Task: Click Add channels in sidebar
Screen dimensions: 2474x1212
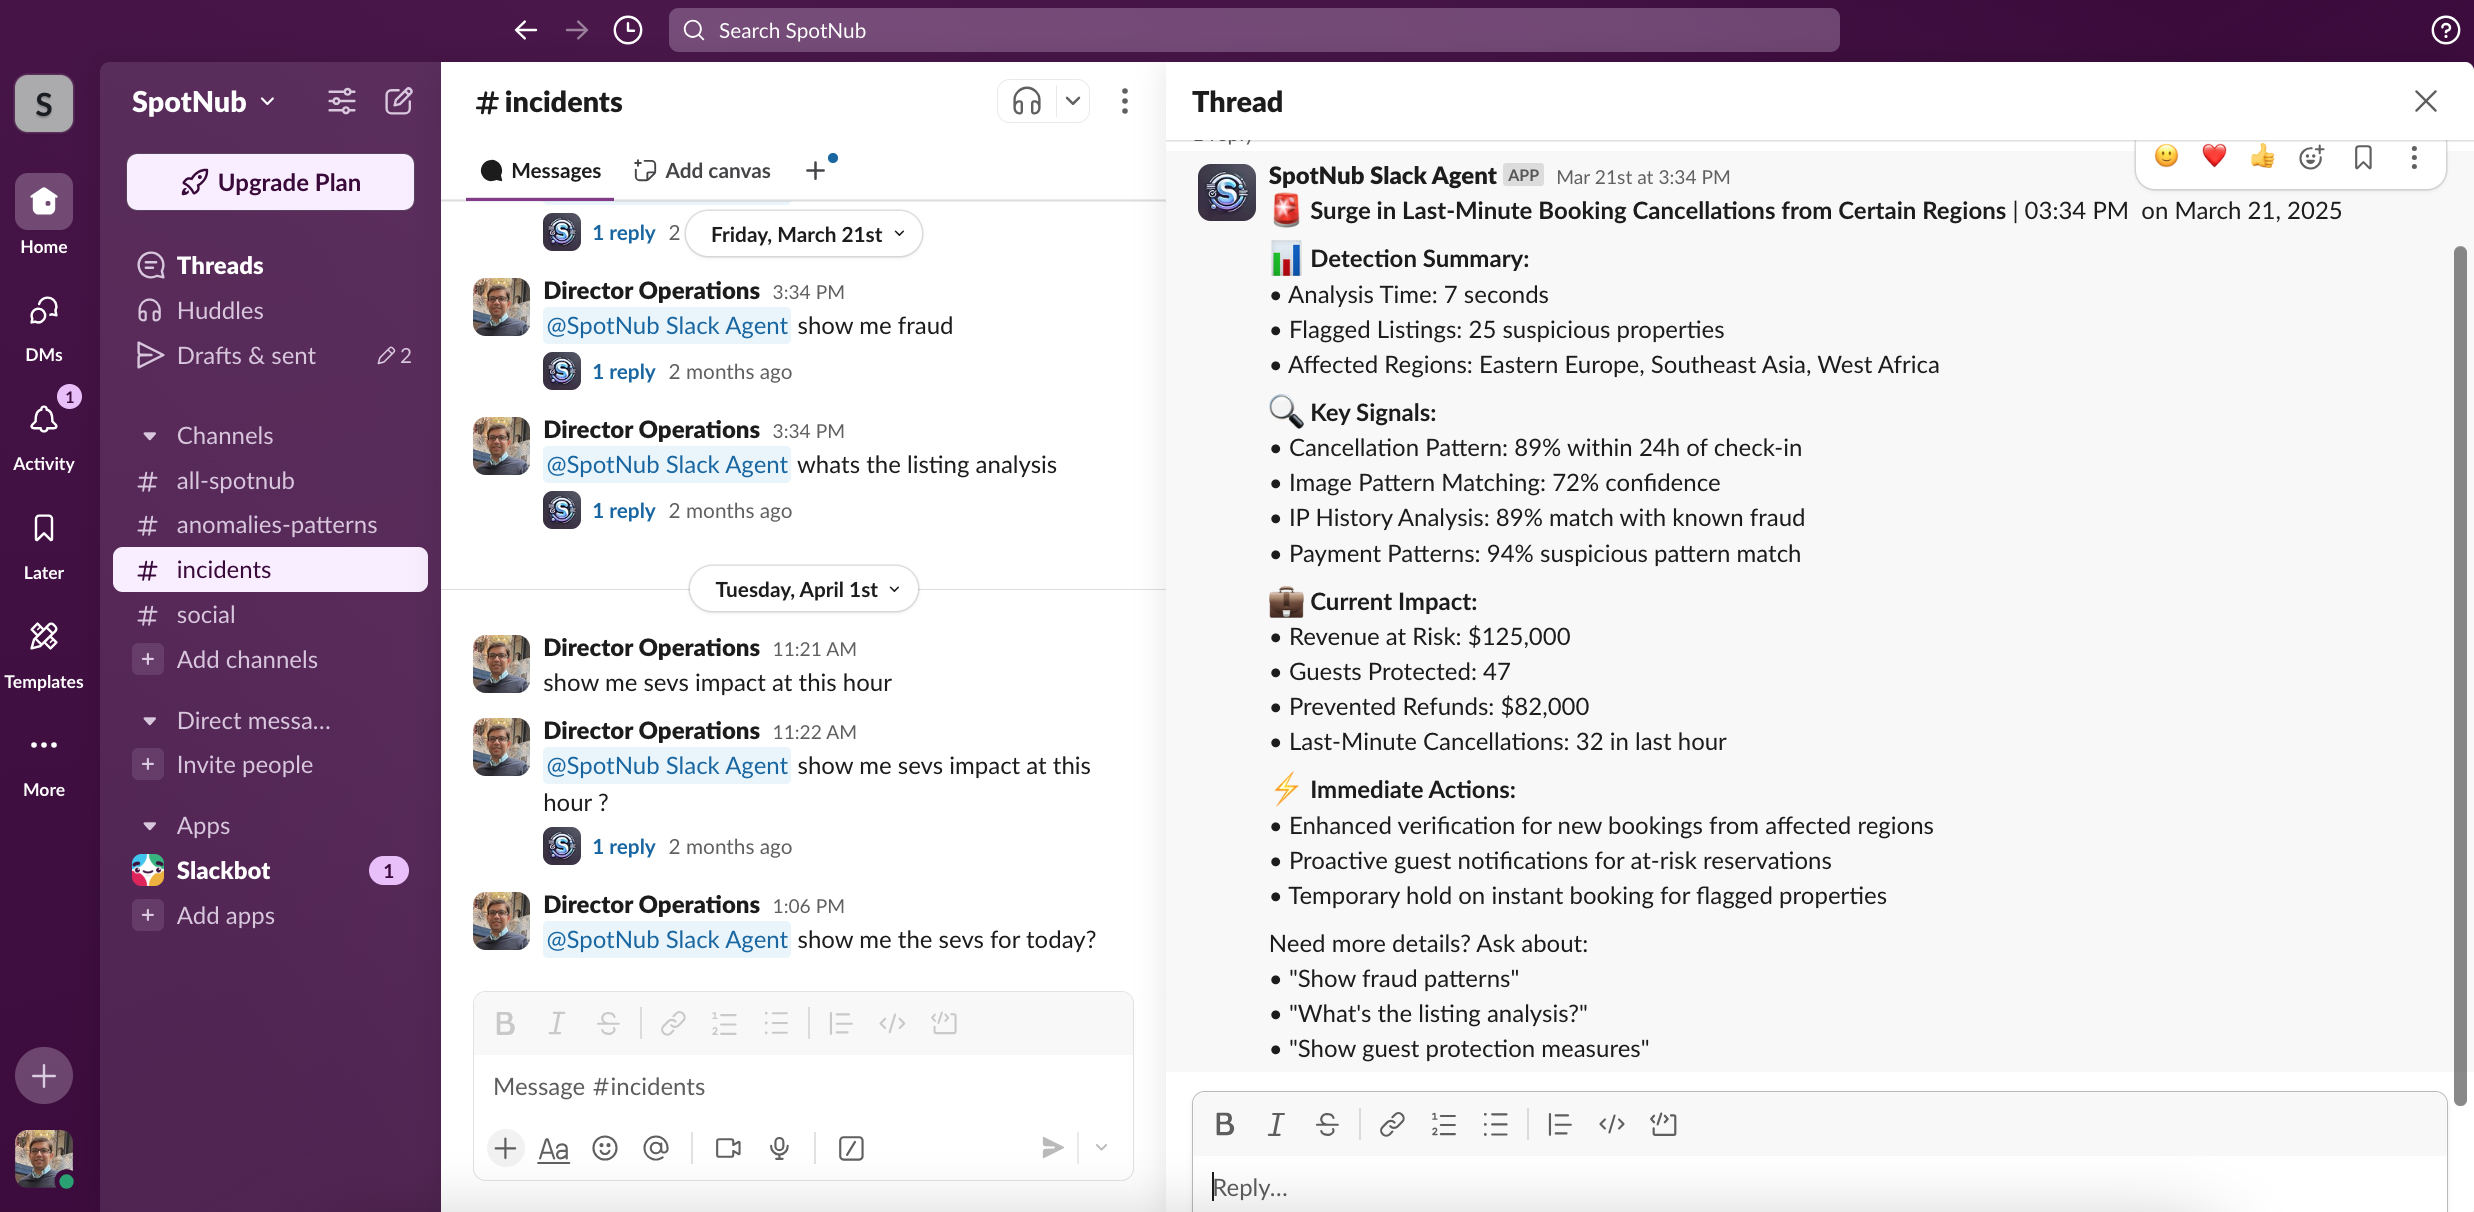Action: tap(270, 659)
